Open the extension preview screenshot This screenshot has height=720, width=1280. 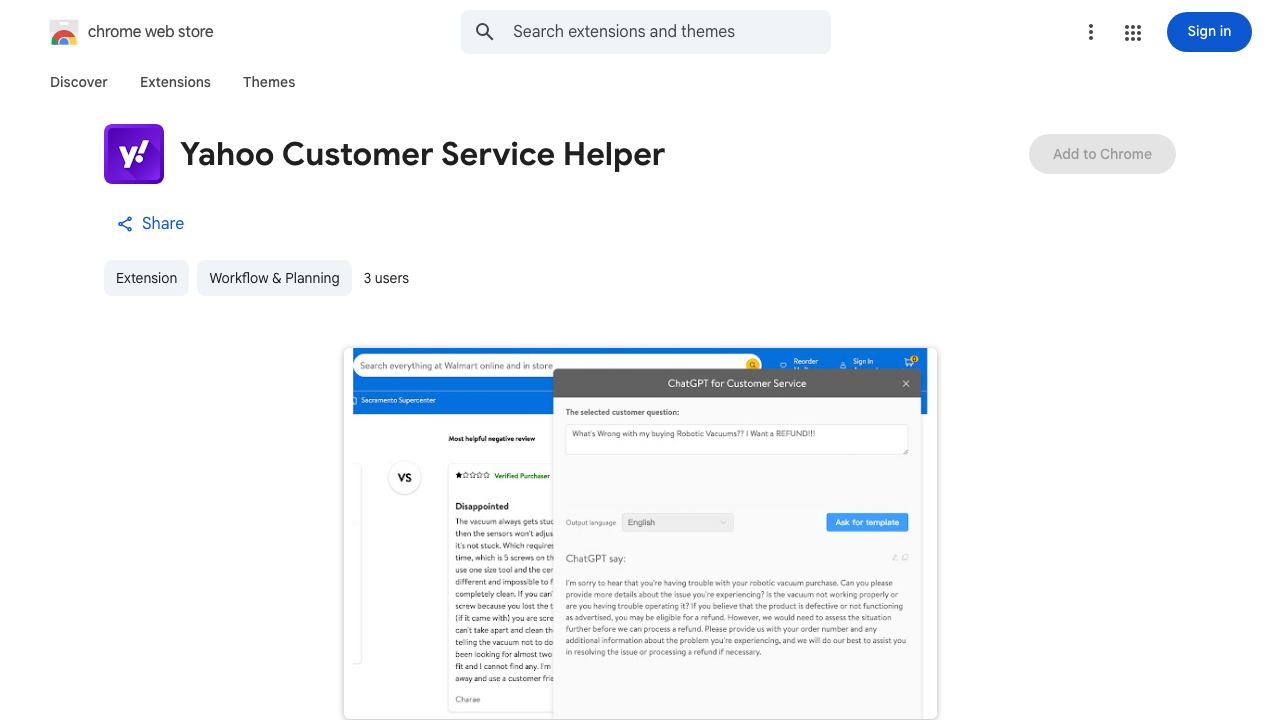click(x=640, y=533)
